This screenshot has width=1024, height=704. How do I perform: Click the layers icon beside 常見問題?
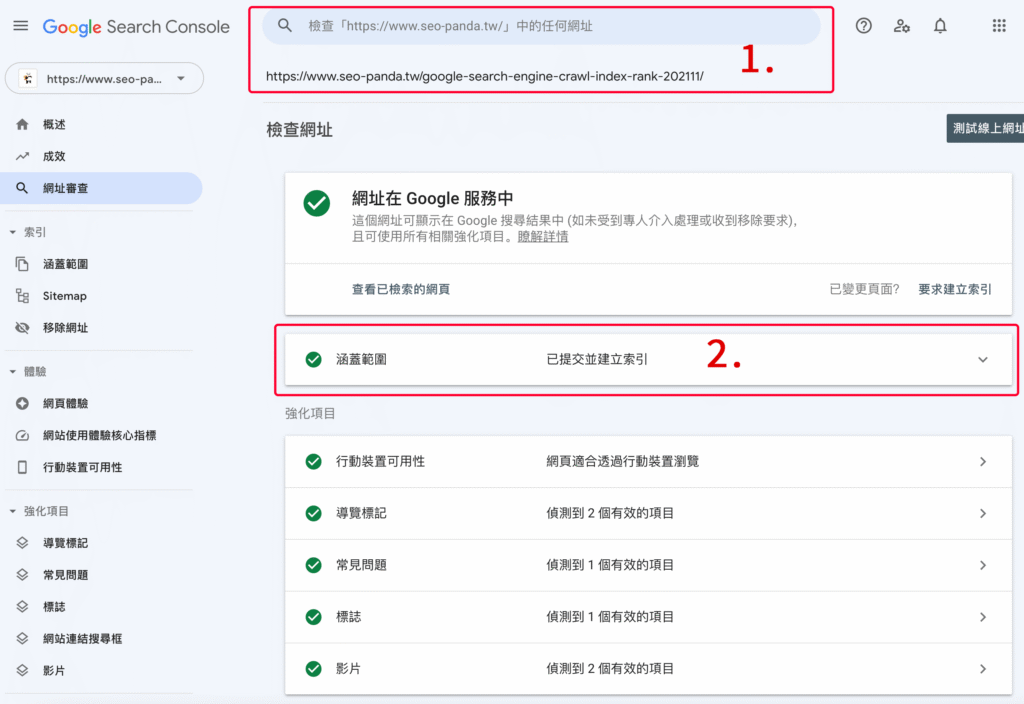pyautogui.click(x=22, y=575)
